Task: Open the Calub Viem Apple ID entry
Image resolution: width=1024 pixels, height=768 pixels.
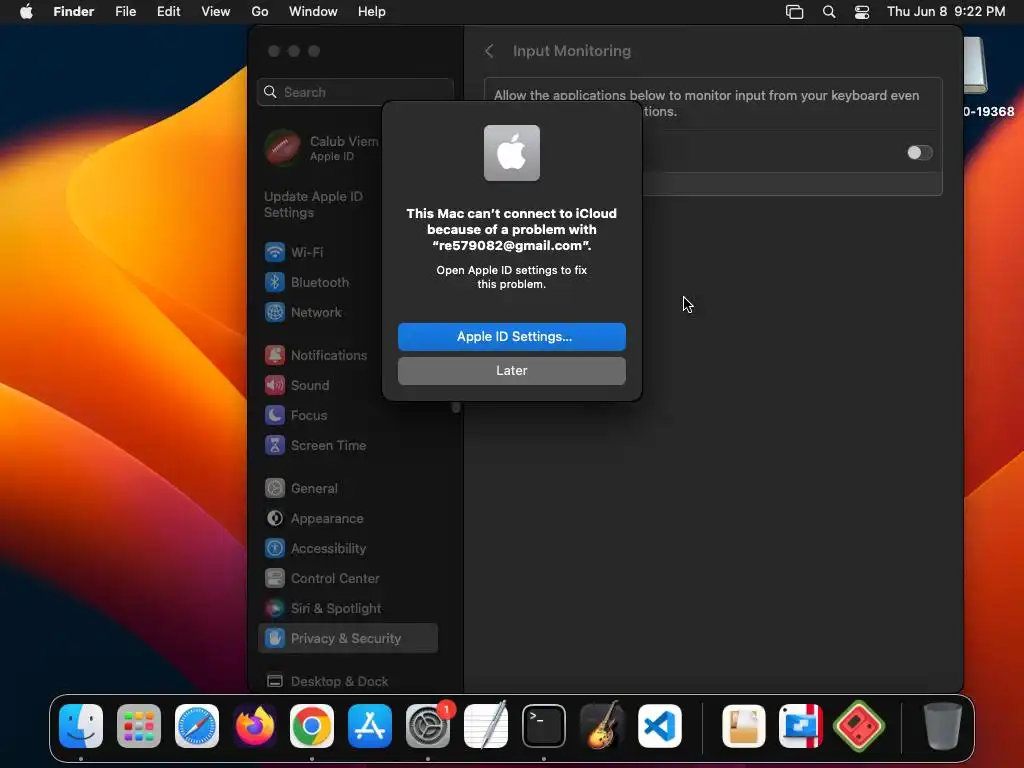Action: (321, 148)
